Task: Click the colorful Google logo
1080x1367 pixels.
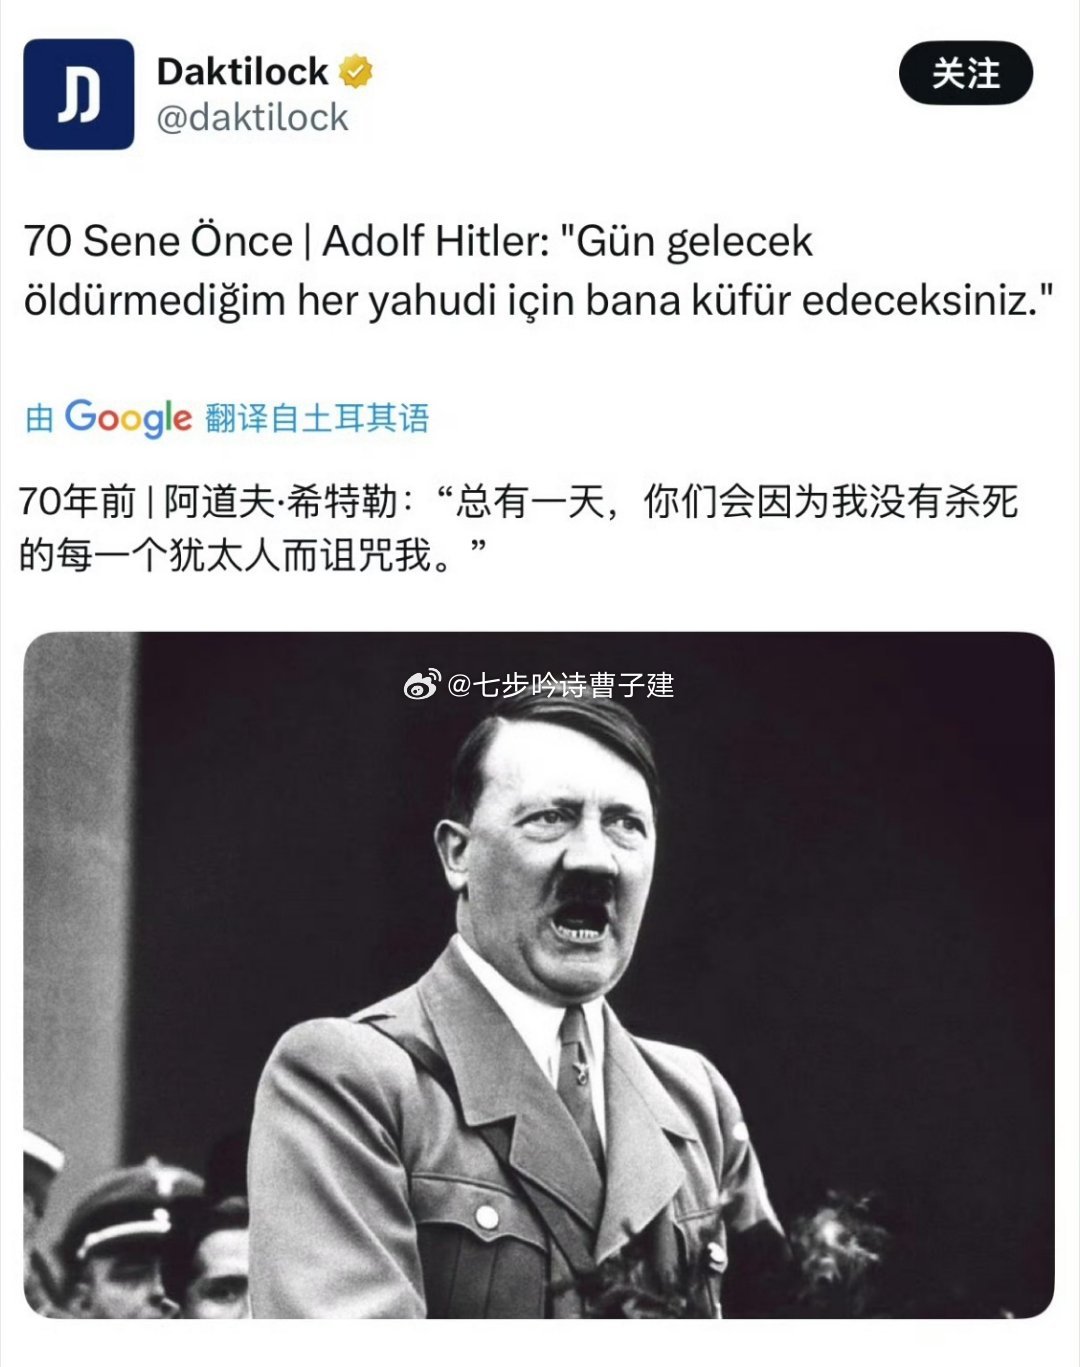Action: tap(128, 418)
